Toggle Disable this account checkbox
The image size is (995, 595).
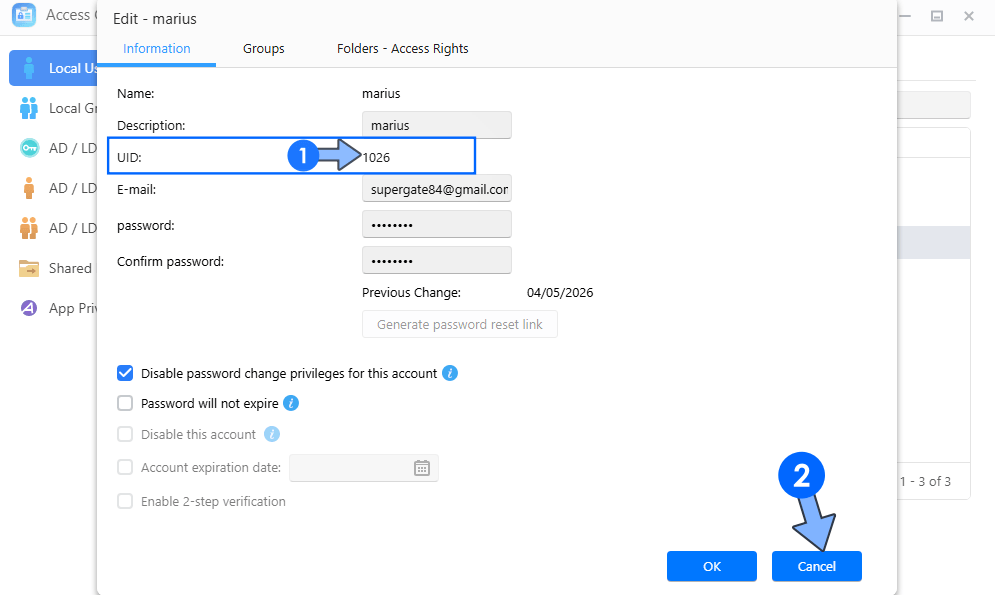(125, 434)
